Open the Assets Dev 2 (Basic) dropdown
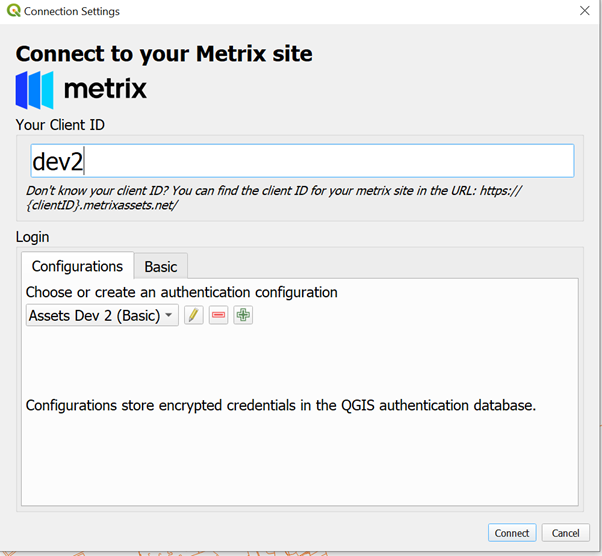This screenshot has height=556, width=602. click(x=102, y=315)
